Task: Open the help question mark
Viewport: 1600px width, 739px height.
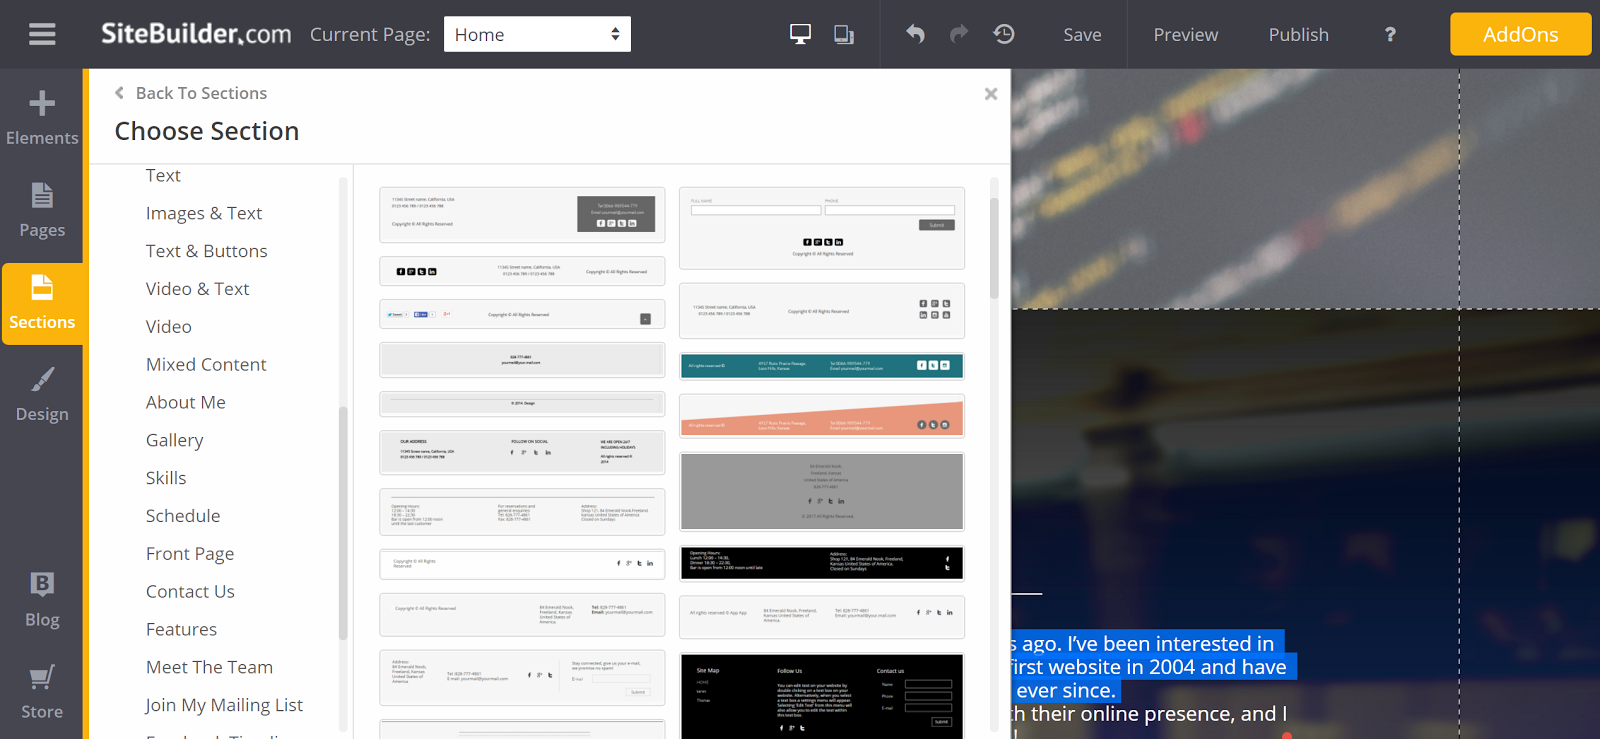Action: (1390, 34)
